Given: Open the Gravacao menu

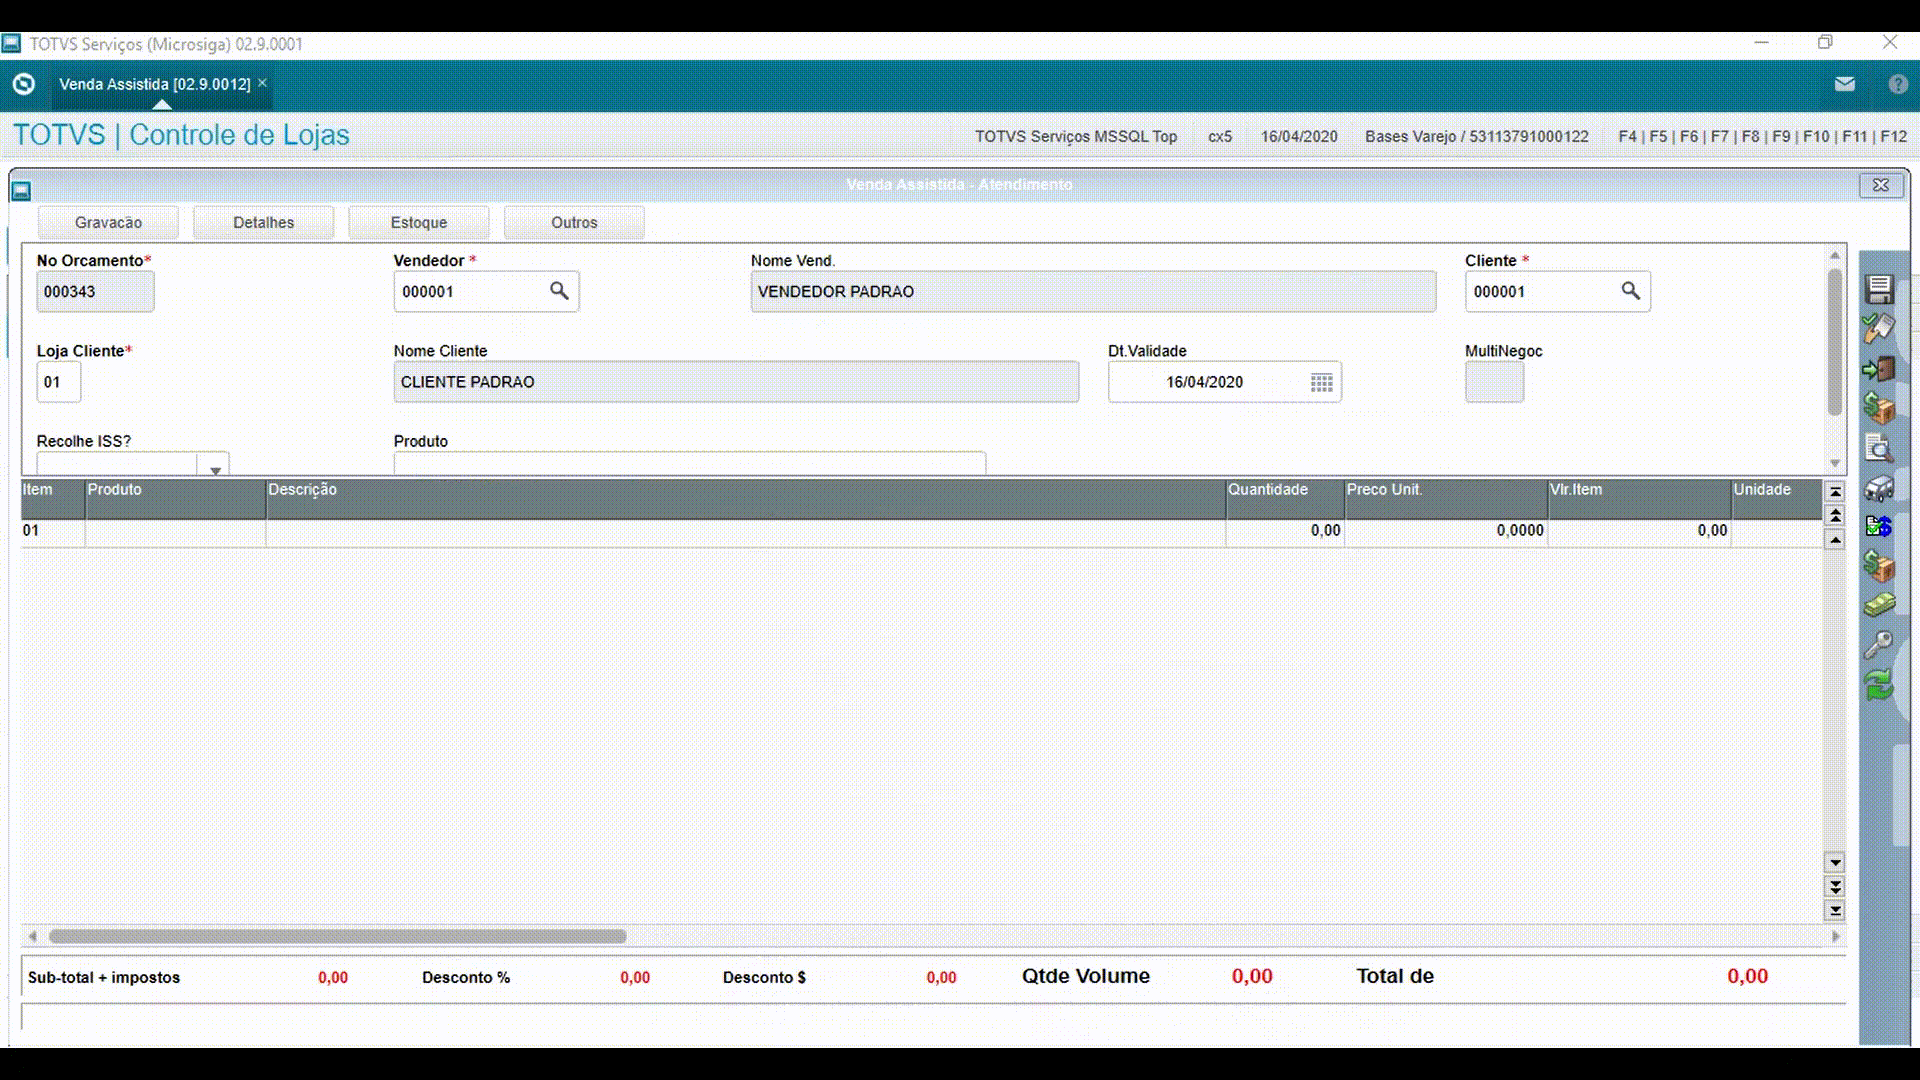Looking at the screenshot, I should (x=108, y=222).
